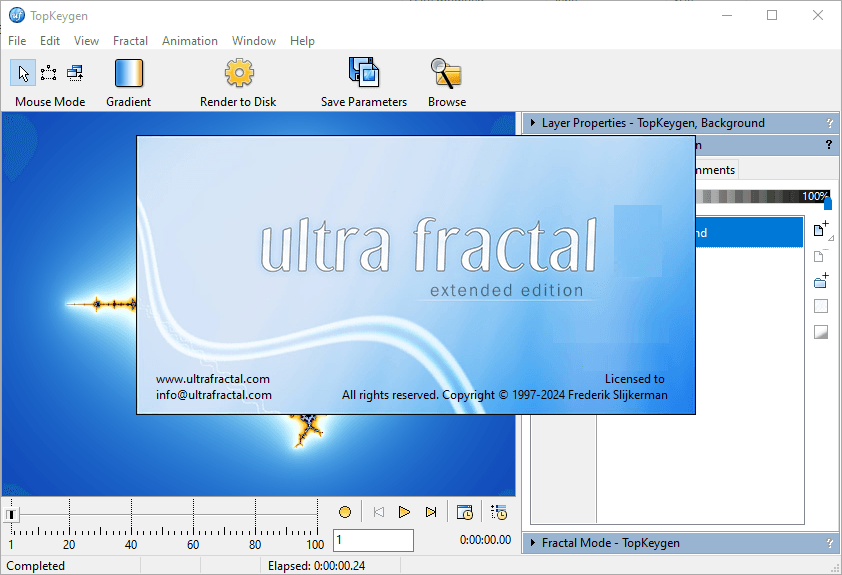Click the Browse toolbar label

(x=447, y=102)
